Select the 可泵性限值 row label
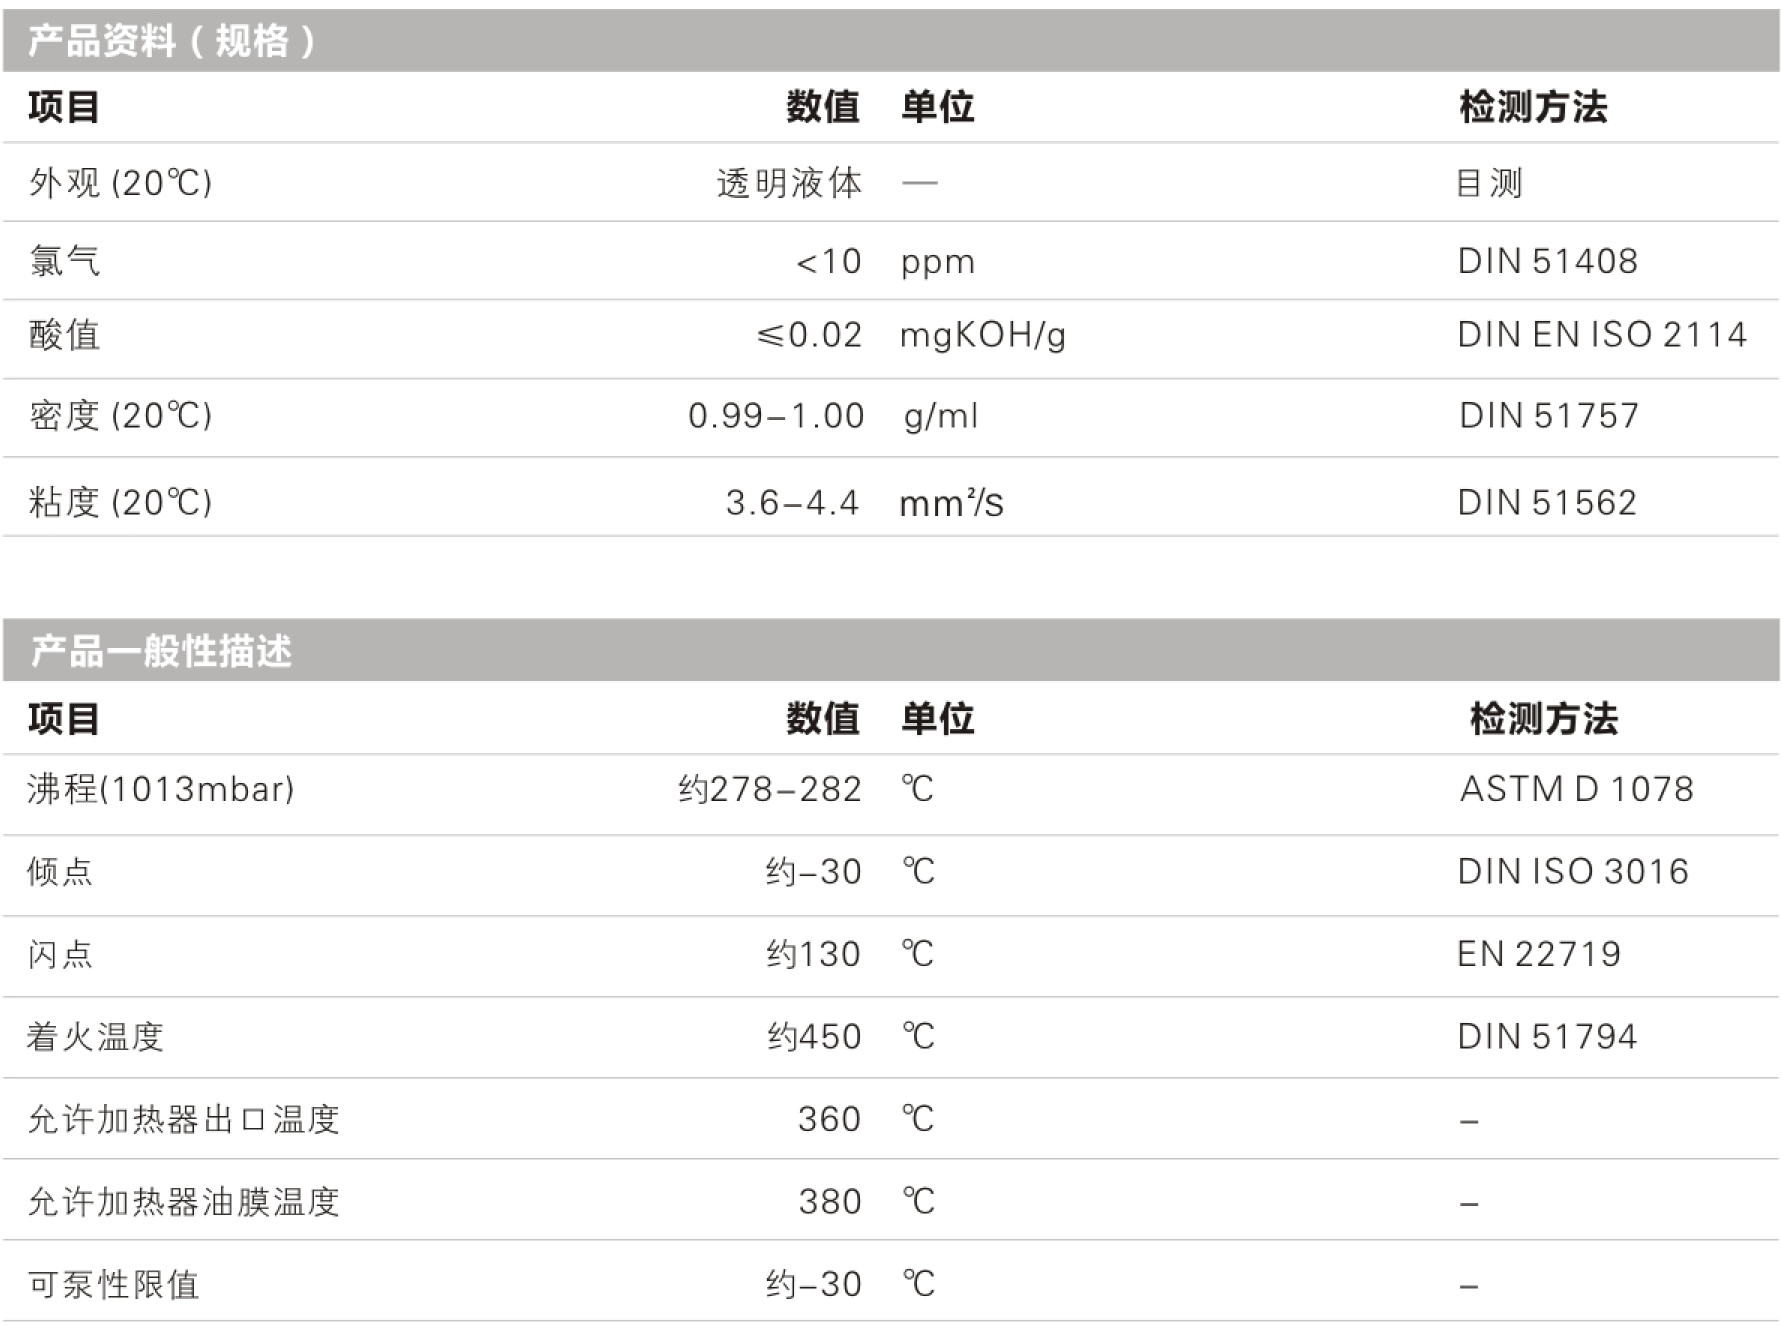The image size is (1782, 1326). tap(114, 1285)
